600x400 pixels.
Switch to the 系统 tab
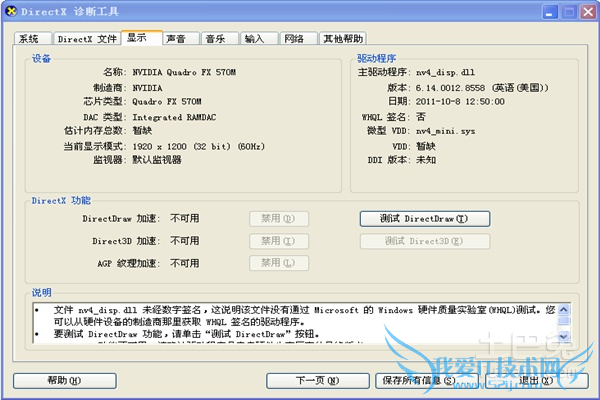click(x=33, y=39)
